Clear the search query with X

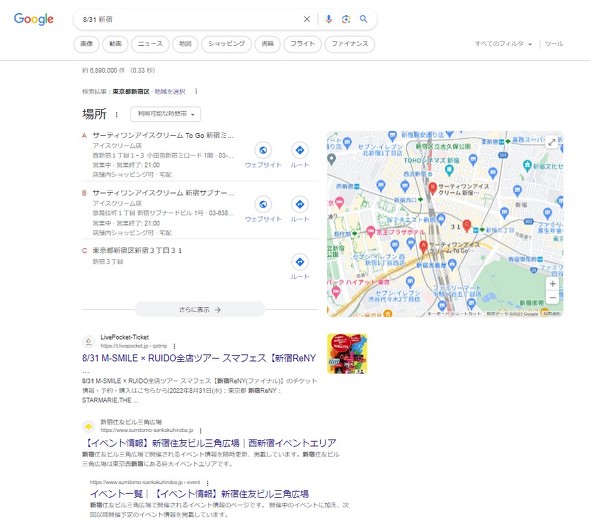pyautogui.click(x=307, y=19)
